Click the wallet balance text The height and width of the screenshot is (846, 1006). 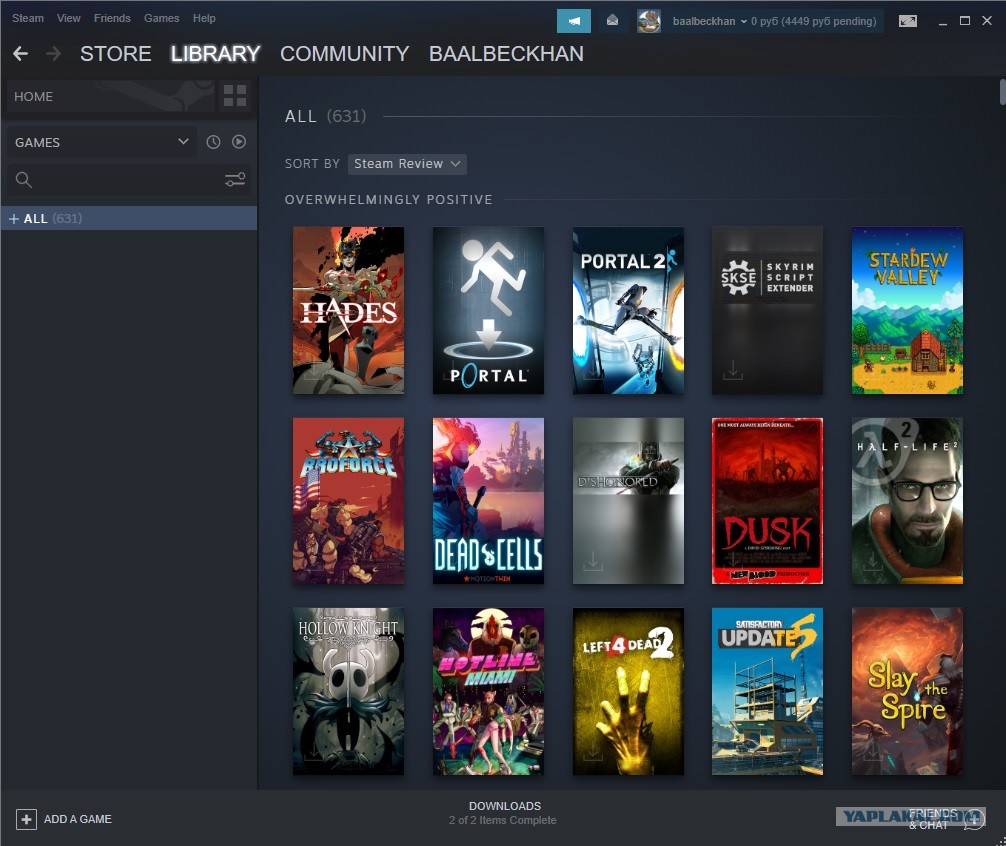coord(814,21)
